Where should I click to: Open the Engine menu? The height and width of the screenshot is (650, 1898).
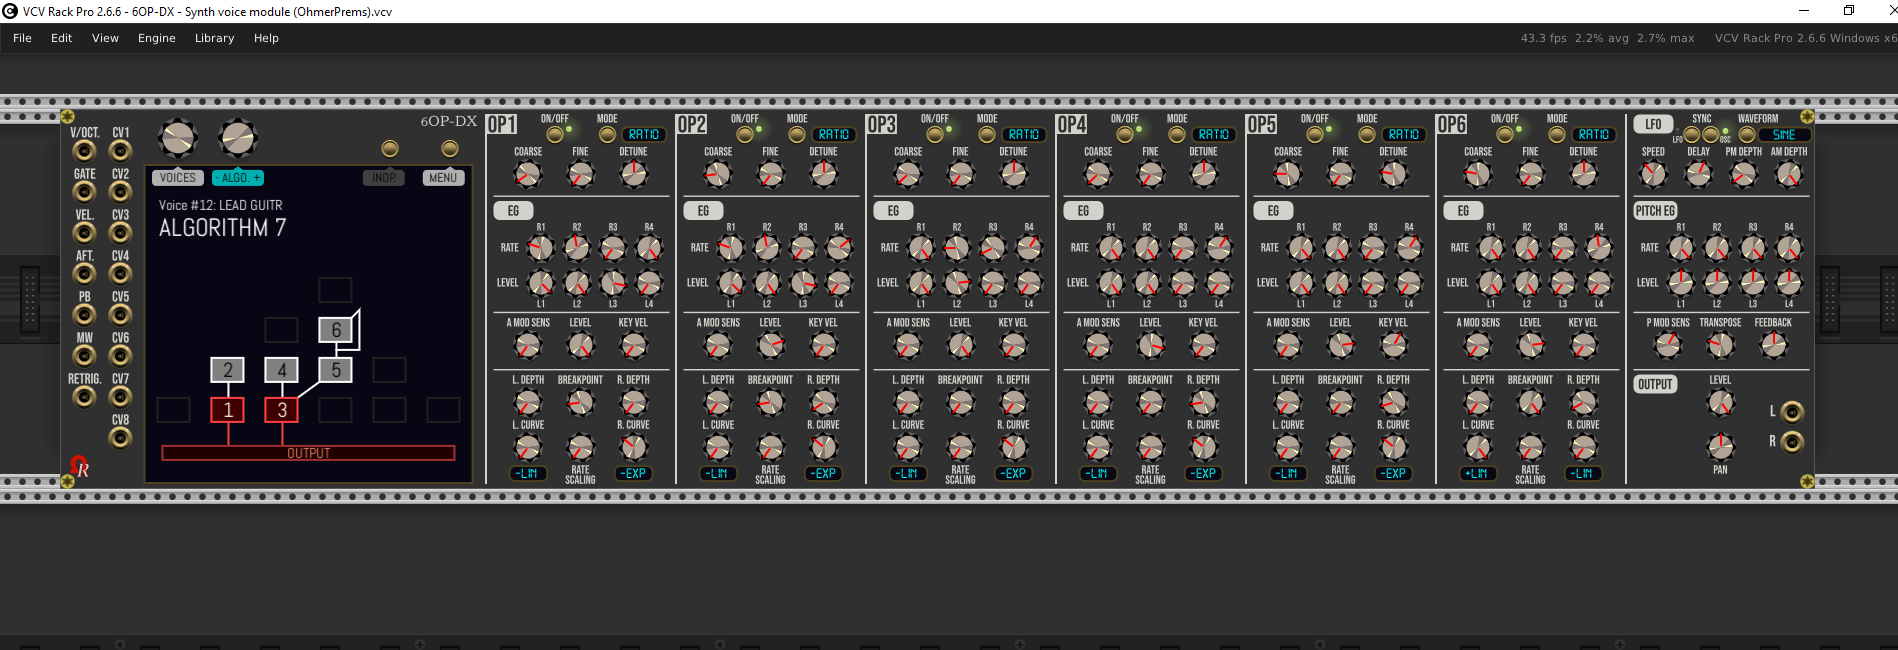click(x=156, y=38)
